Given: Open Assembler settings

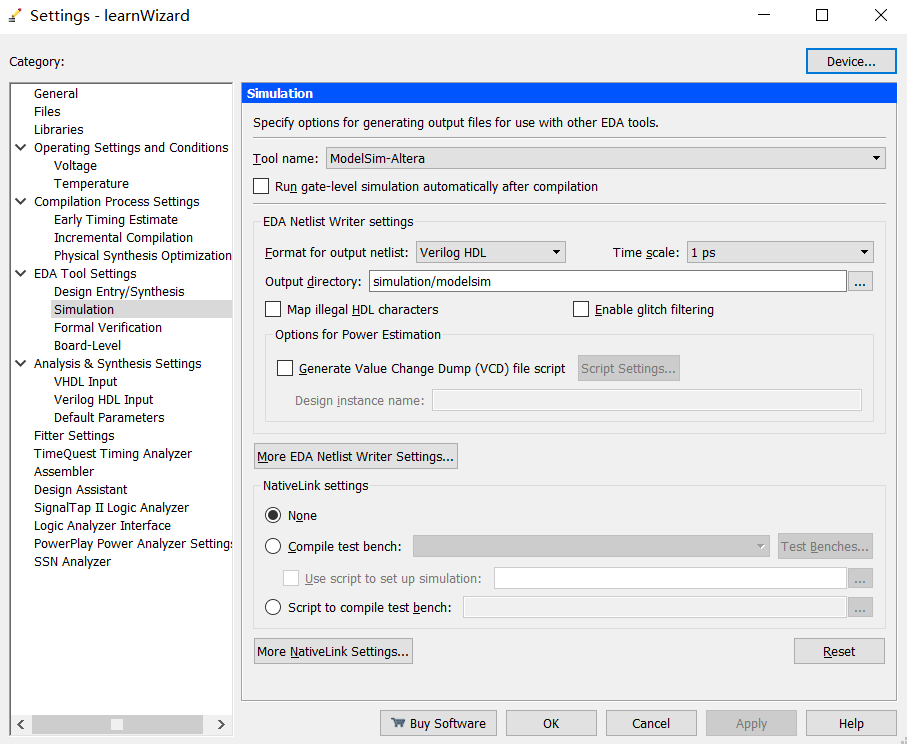Looking at the screenshot, I should click(x=64, y=472).
